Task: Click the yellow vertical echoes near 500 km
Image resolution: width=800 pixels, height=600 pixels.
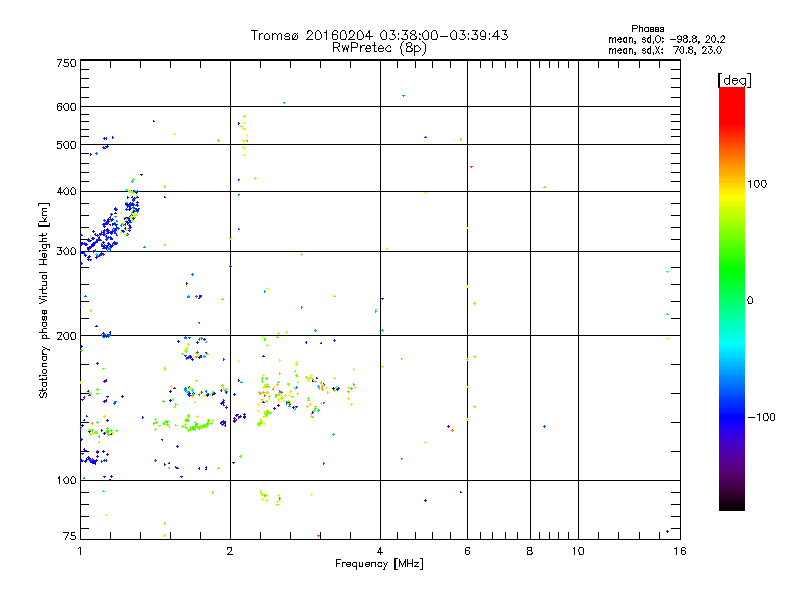Action: click(x=244, y=135)
